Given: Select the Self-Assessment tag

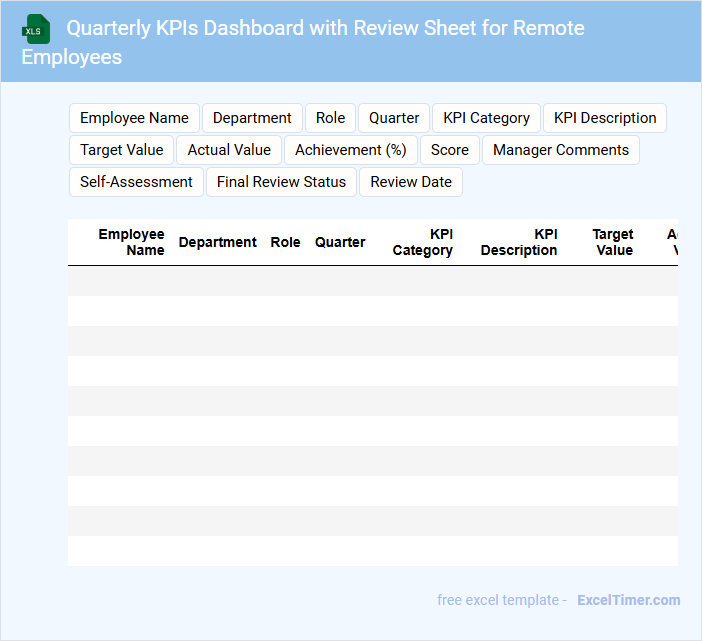Looking at the screenshot, I should pos(136,182).
